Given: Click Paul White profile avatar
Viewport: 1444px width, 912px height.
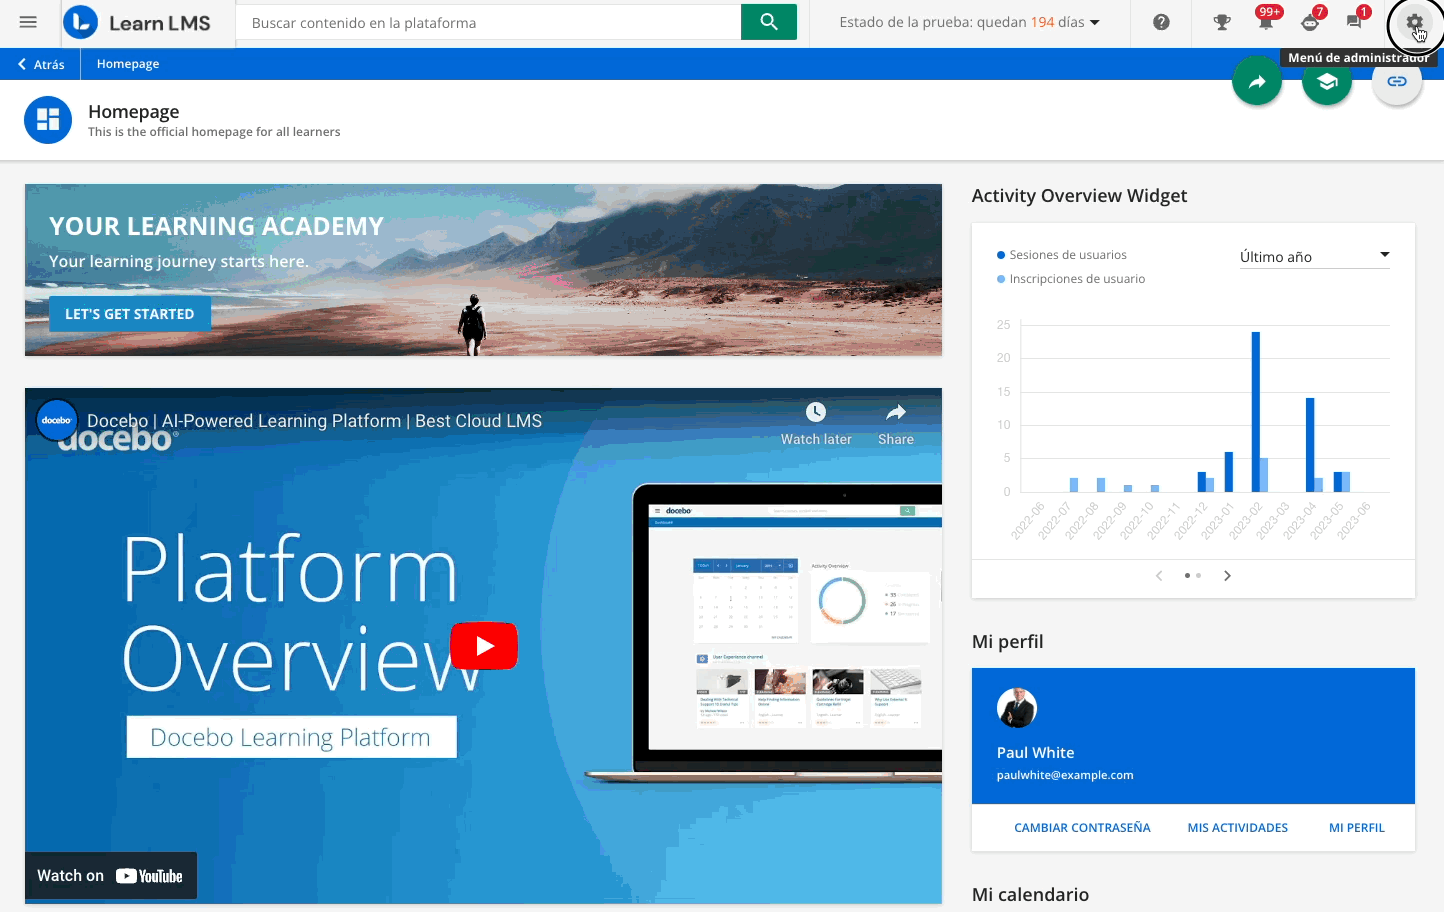Looking at the screenshot, I should [1017, 708].
